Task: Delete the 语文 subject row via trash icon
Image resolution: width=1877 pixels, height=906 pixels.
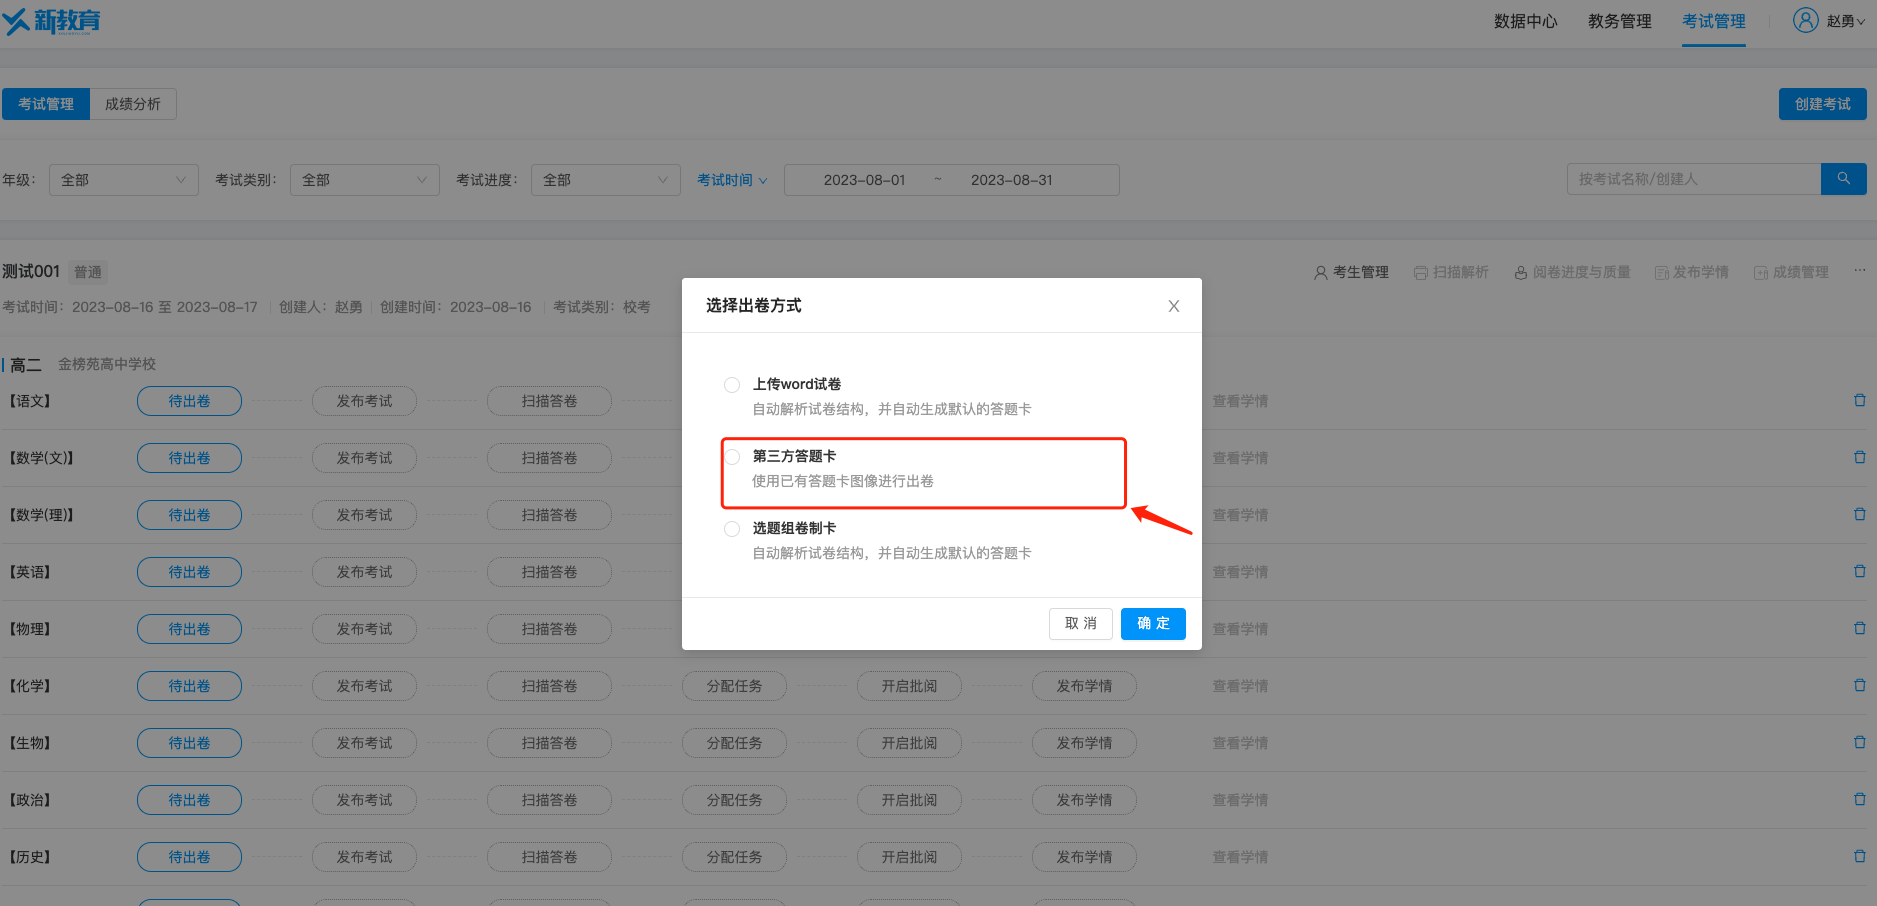Action: point(1859,400)
